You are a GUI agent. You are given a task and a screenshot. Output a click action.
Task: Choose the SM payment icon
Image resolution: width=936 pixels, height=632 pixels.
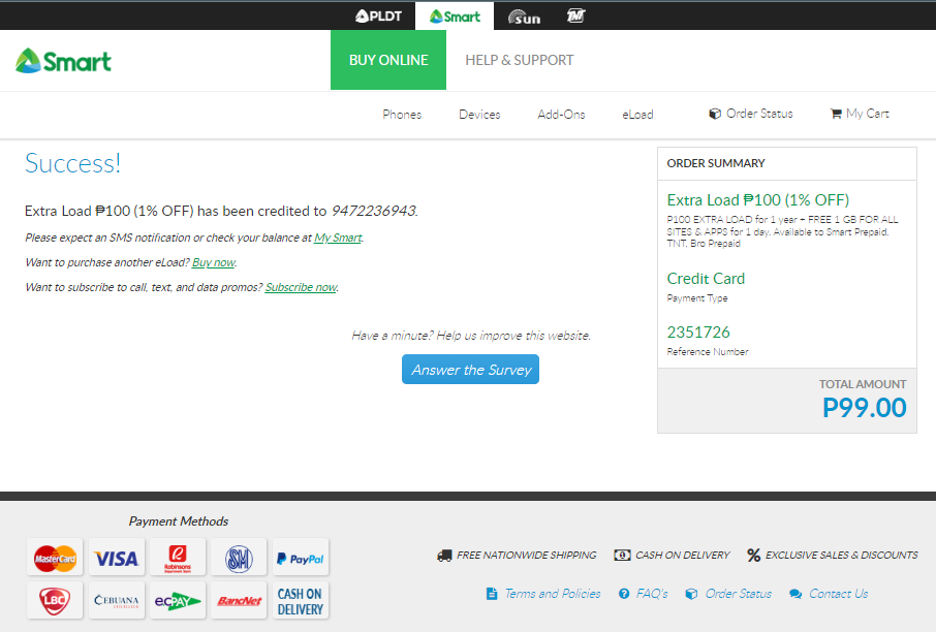pyautogui.click(x=239, y=558)
